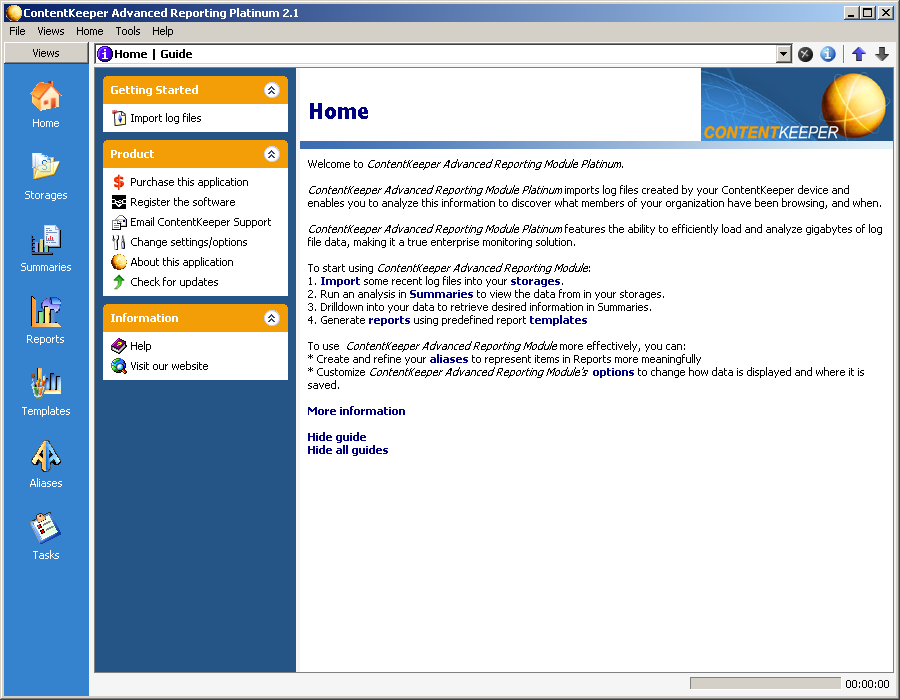Click the Email ContentKeeper Support icon
The height and width of the screenshot is (700, 900).
coord(119,222)
